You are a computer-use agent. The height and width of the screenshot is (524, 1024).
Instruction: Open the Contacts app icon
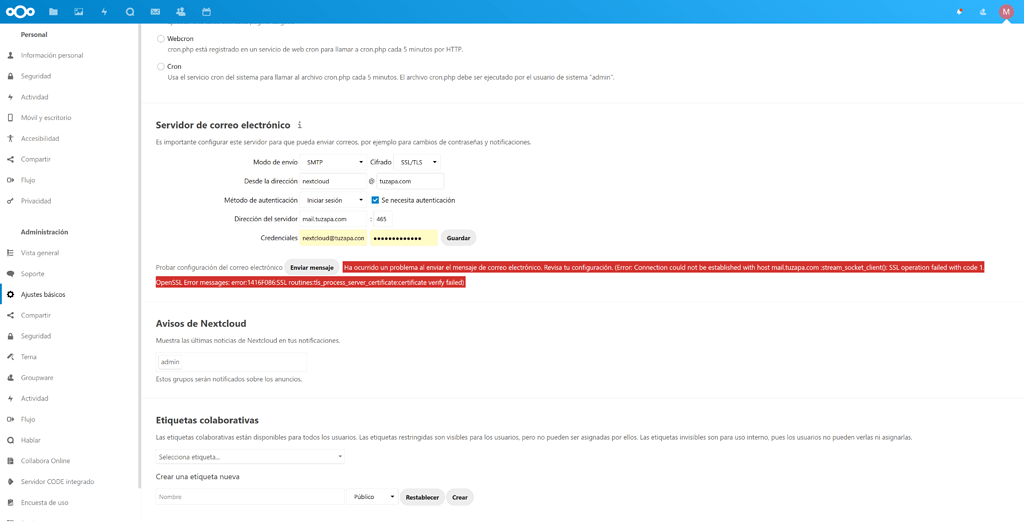point(181,12)
